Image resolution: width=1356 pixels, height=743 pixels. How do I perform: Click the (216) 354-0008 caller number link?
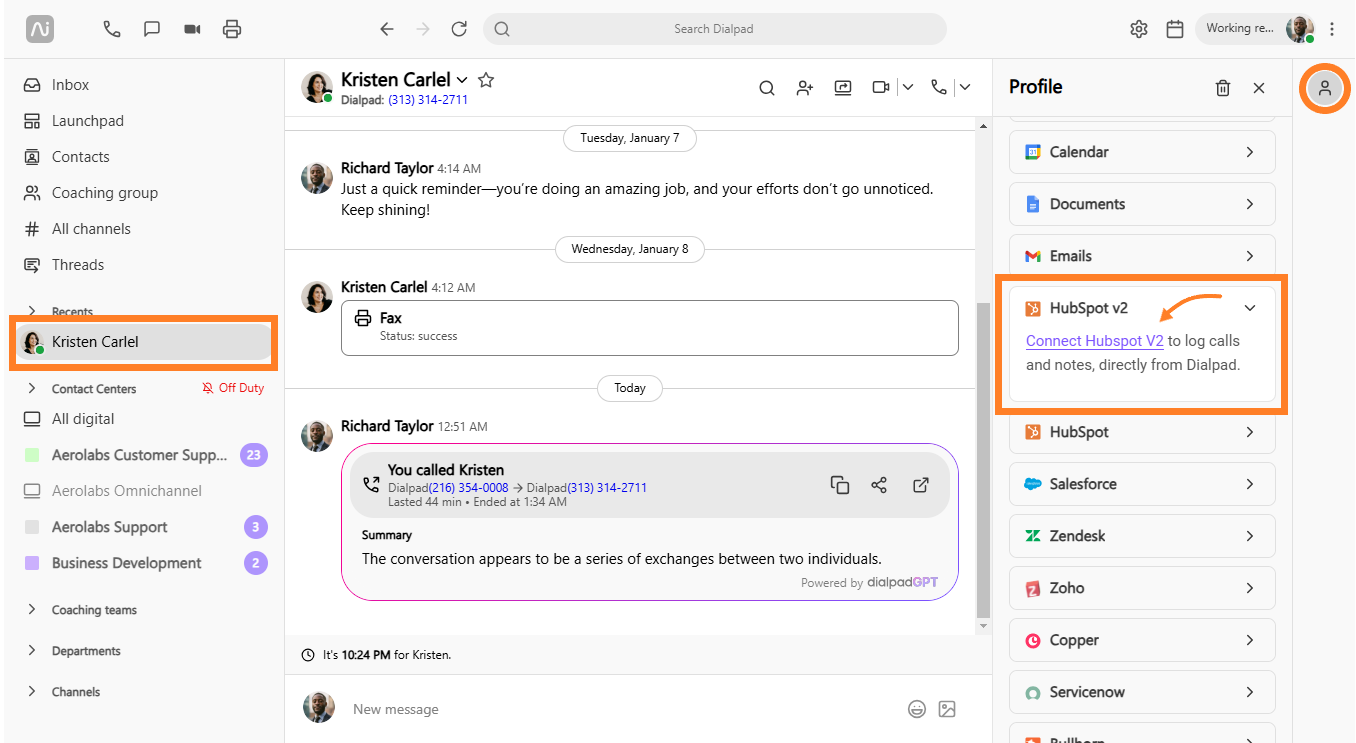(469, 488)
